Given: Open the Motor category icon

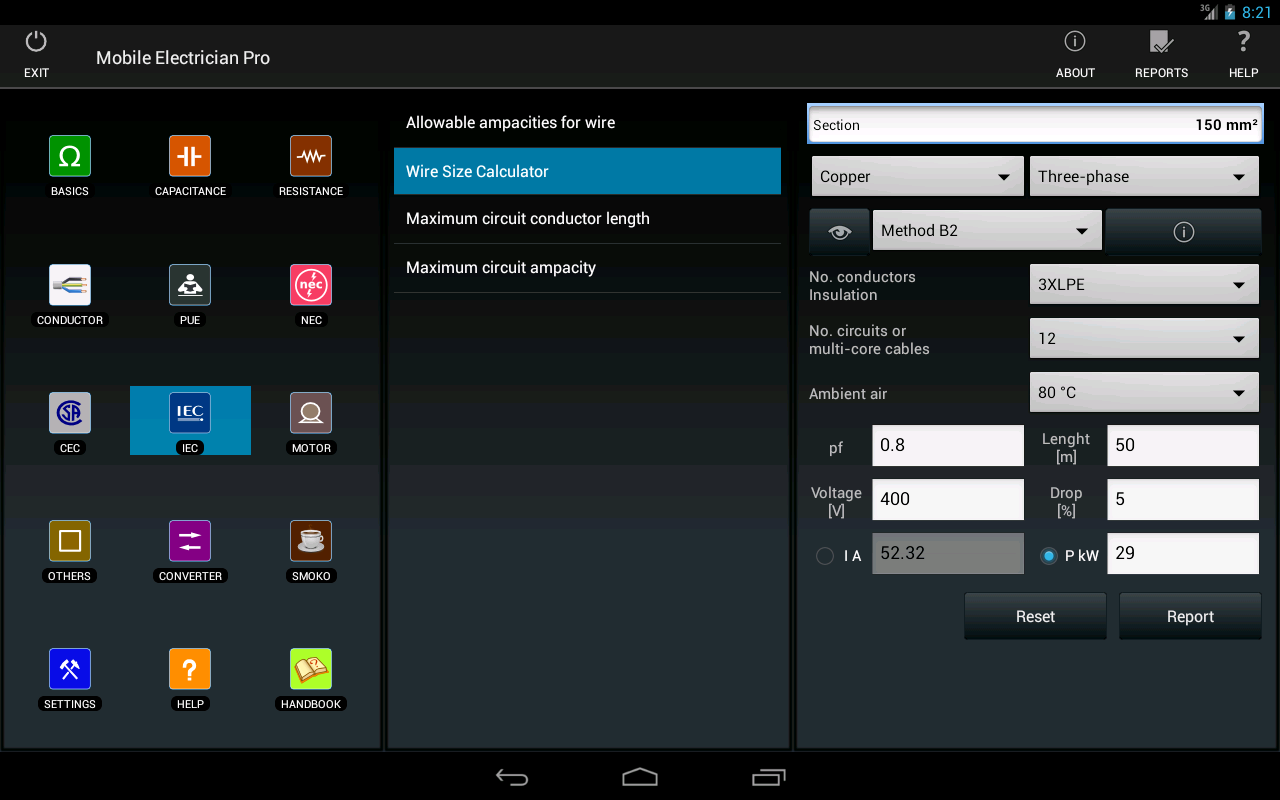Looking at the screenshot, I should pos(311,413).
